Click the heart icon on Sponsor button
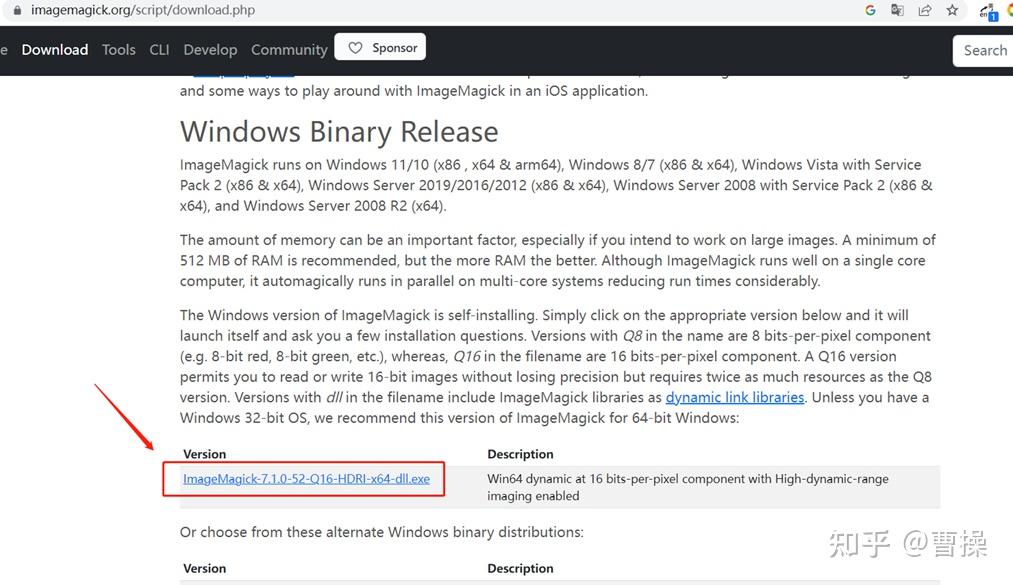This screenshot has height=585, width=1013. [x=355, y=48]
